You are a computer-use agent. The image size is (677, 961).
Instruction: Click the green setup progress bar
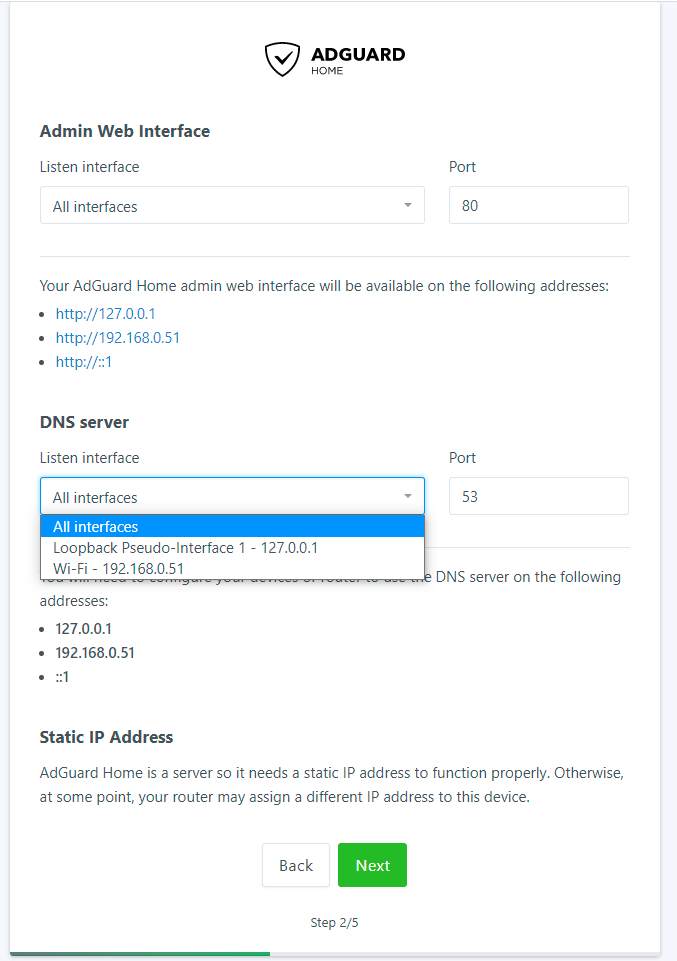click(140, 954)
